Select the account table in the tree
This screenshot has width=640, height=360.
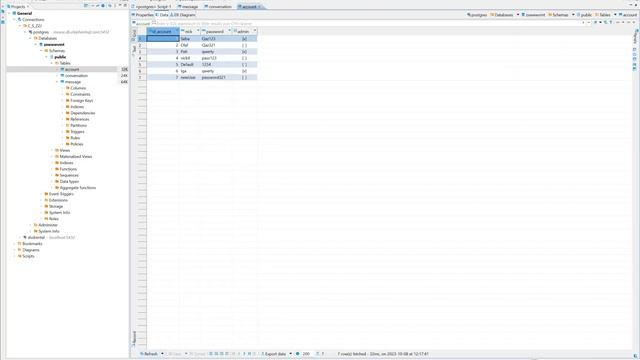point(72,69)
